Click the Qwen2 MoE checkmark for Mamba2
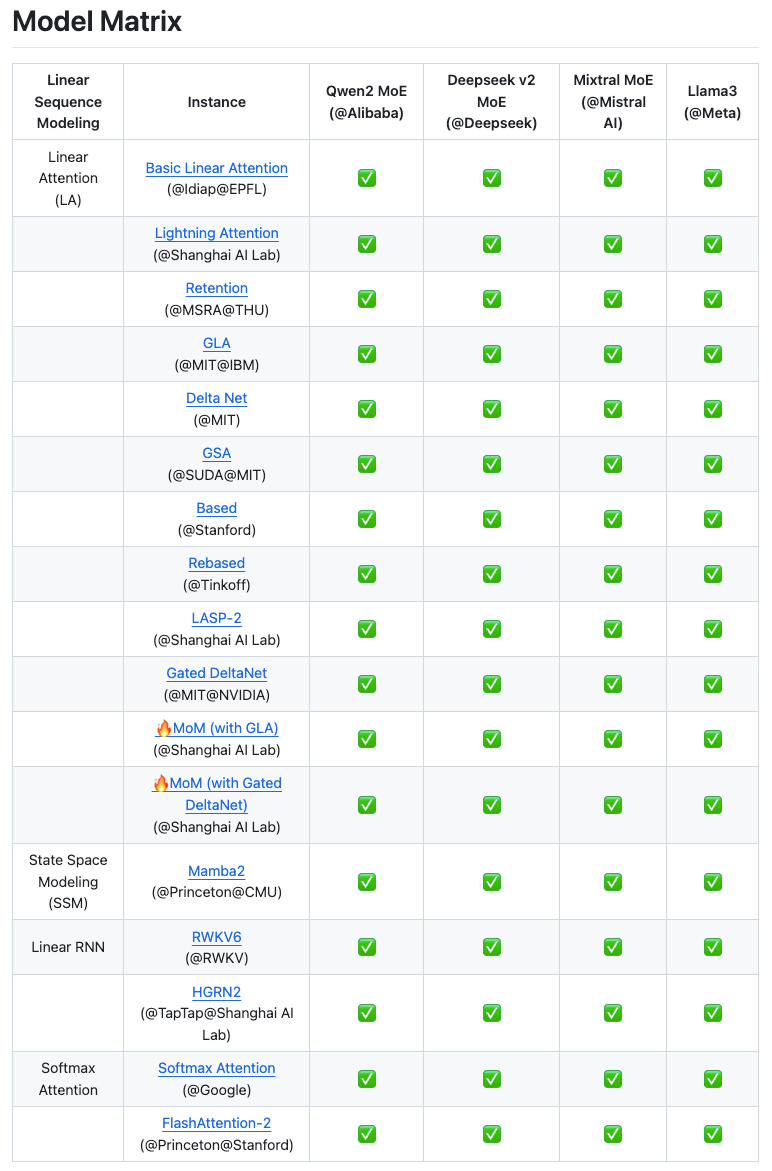The width and height of the screenshot is (772, 1171). [x=366, y=881]
